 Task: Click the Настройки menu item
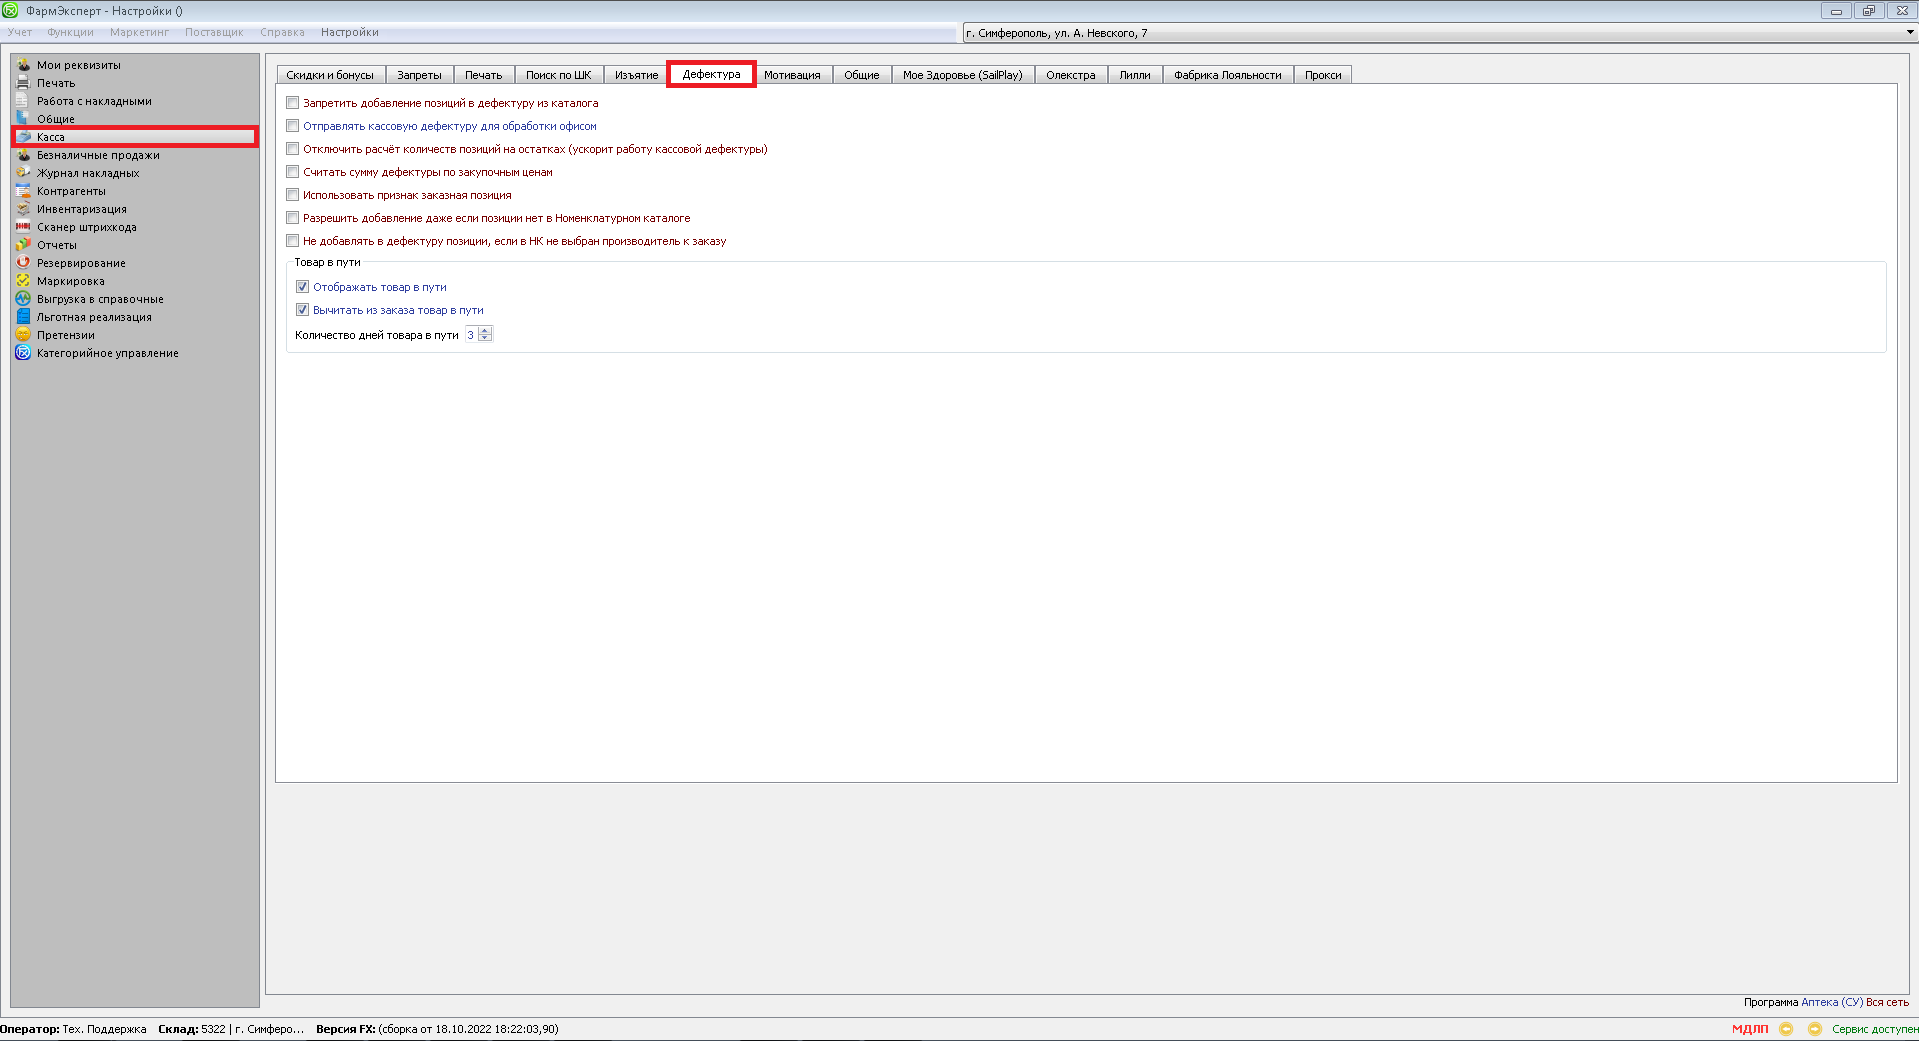coord(349,32)
